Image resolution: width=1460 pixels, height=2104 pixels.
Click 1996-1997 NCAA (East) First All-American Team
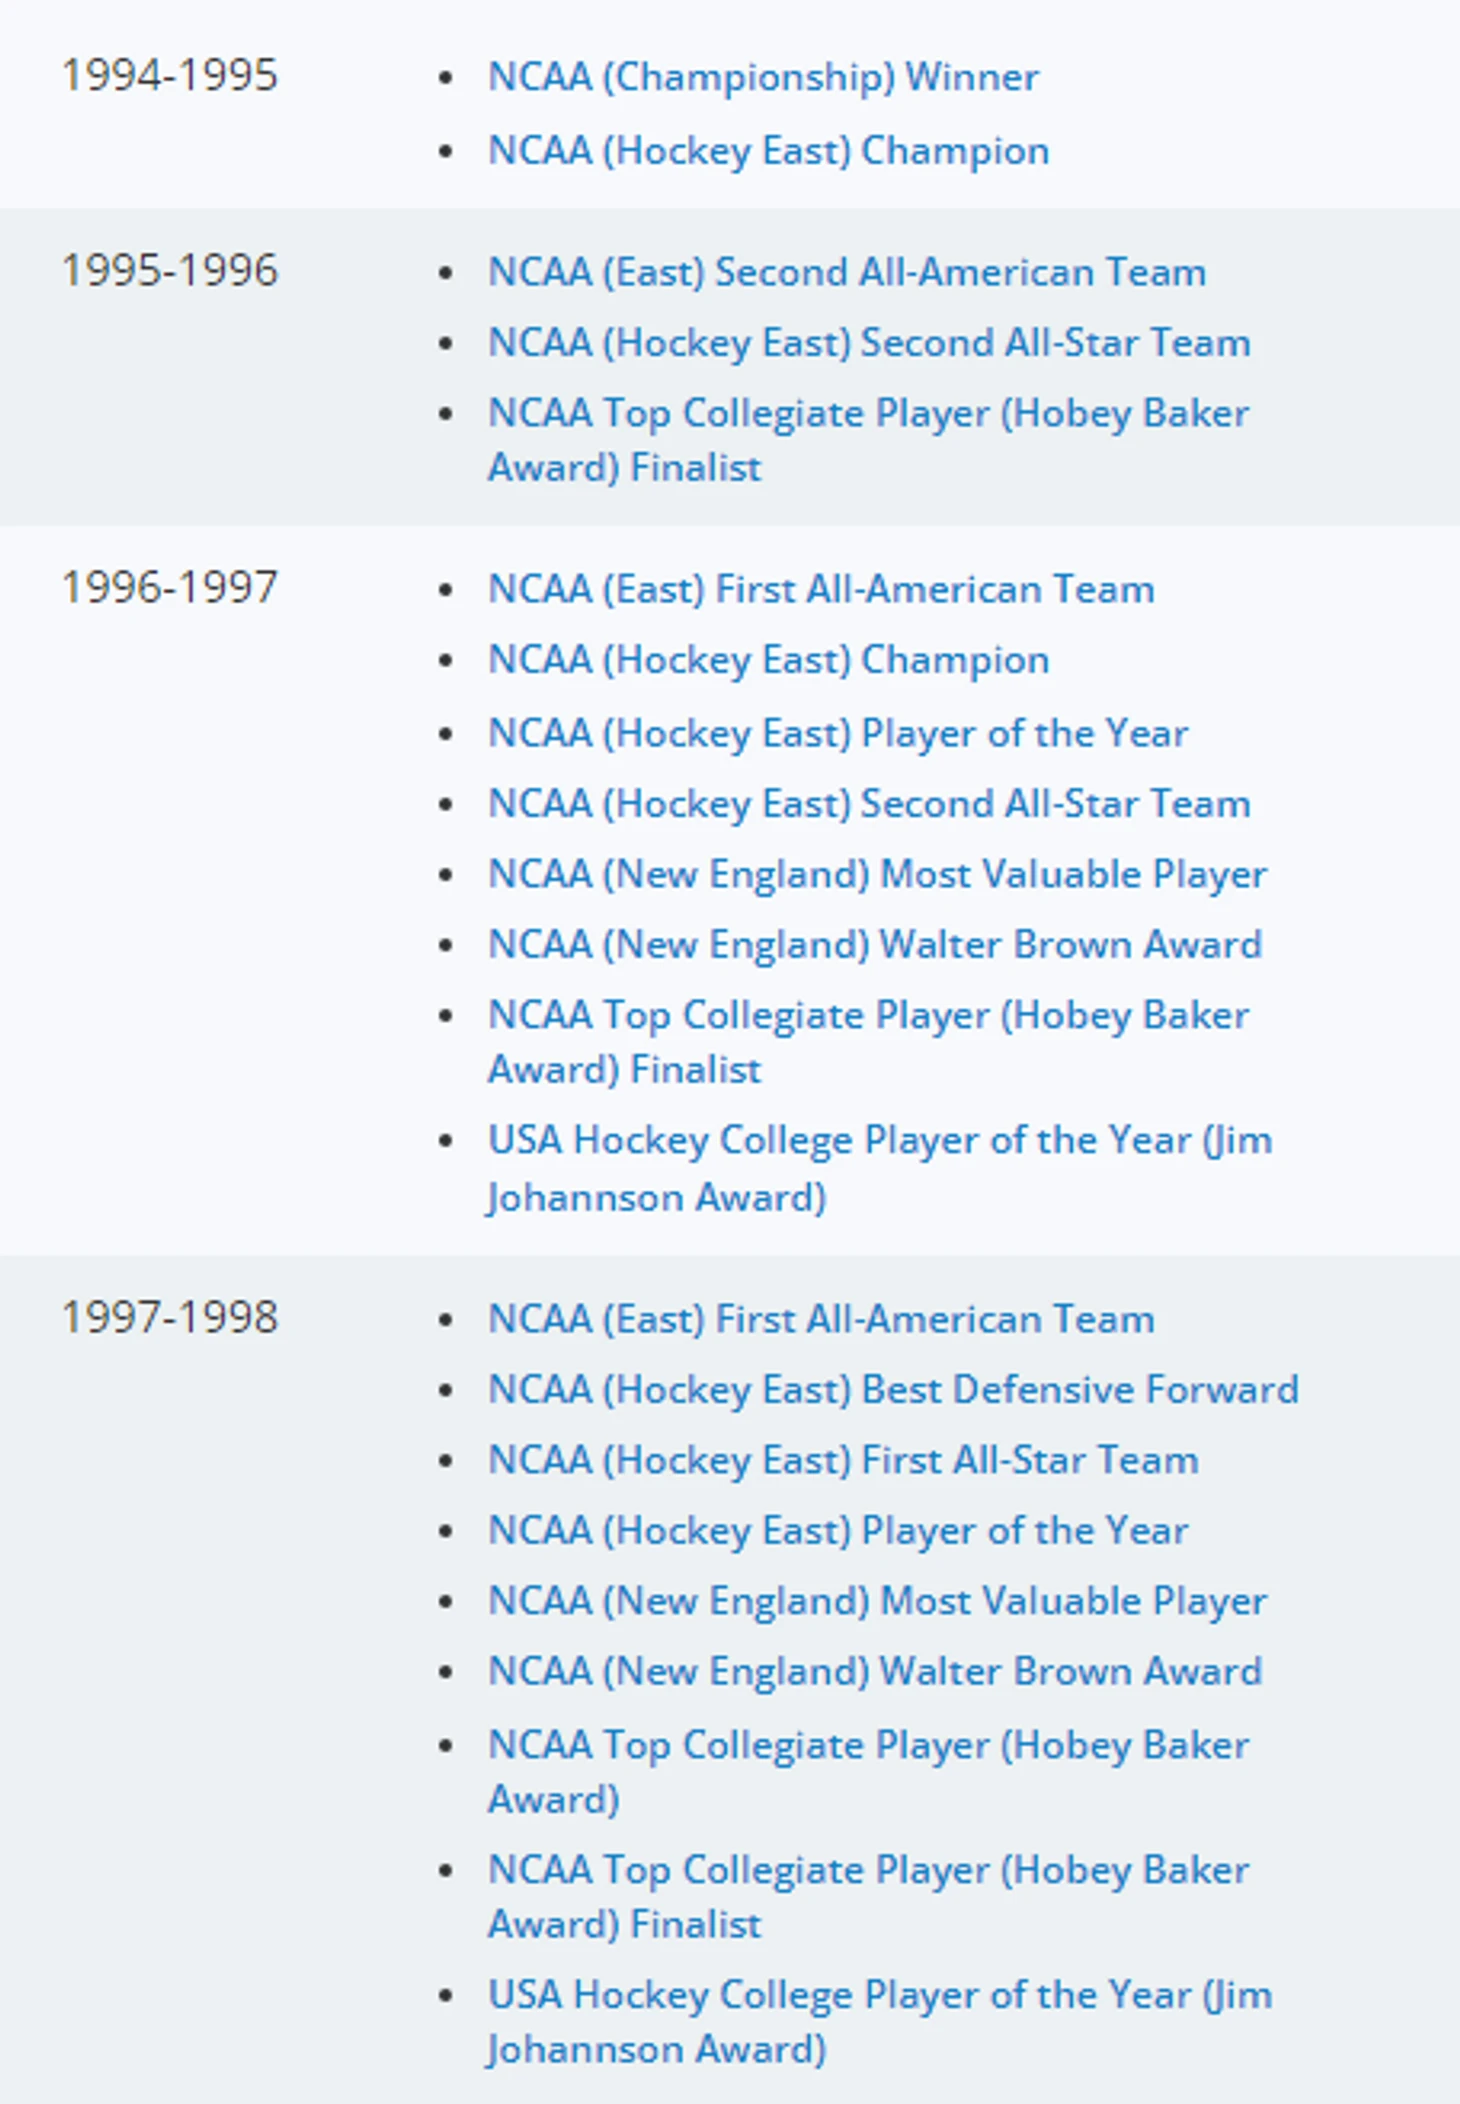coord(820,589)
